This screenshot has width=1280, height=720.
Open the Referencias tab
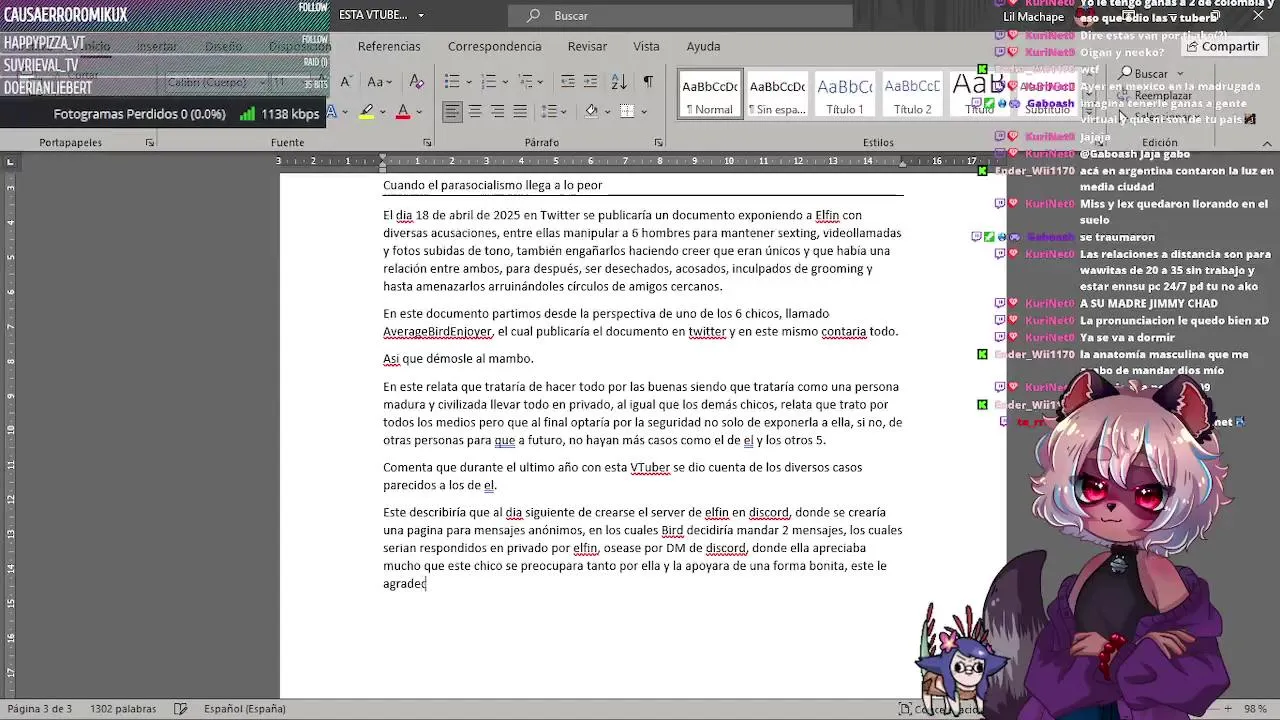pyautogui.click(x=389, y=46)
